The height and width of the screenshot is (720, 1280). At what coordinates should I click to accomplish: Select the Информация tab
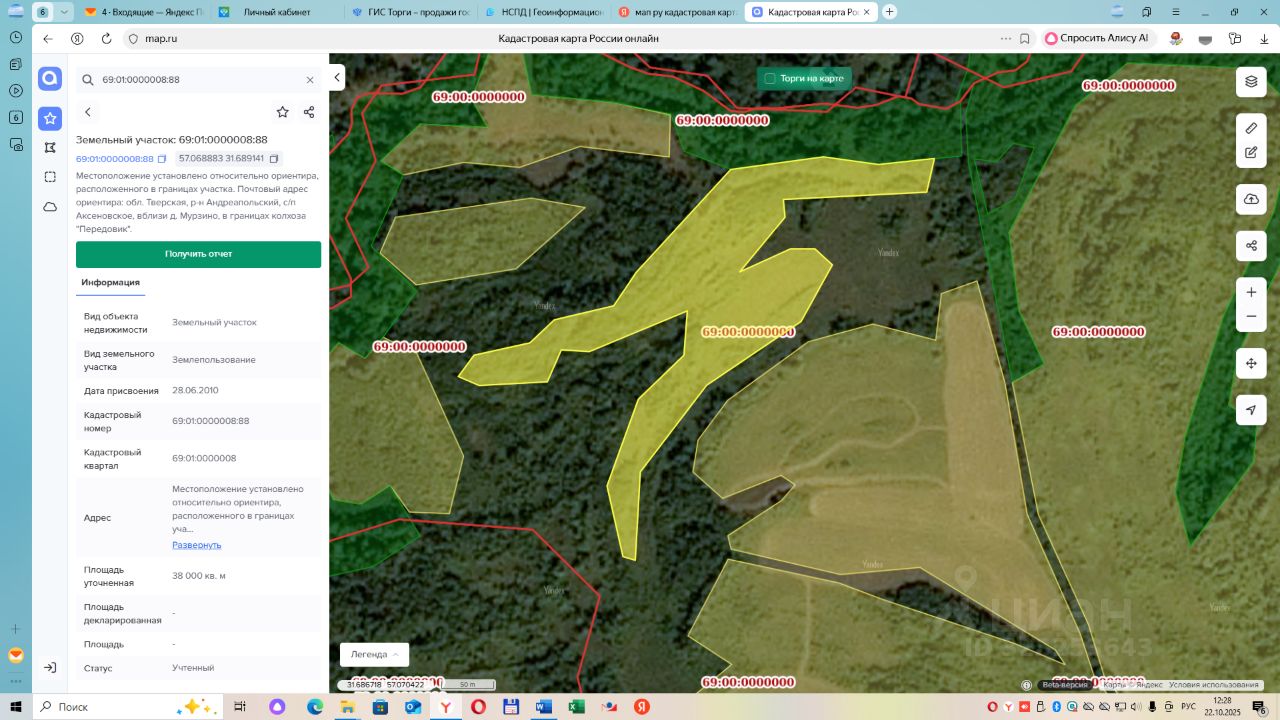(111, 283)
